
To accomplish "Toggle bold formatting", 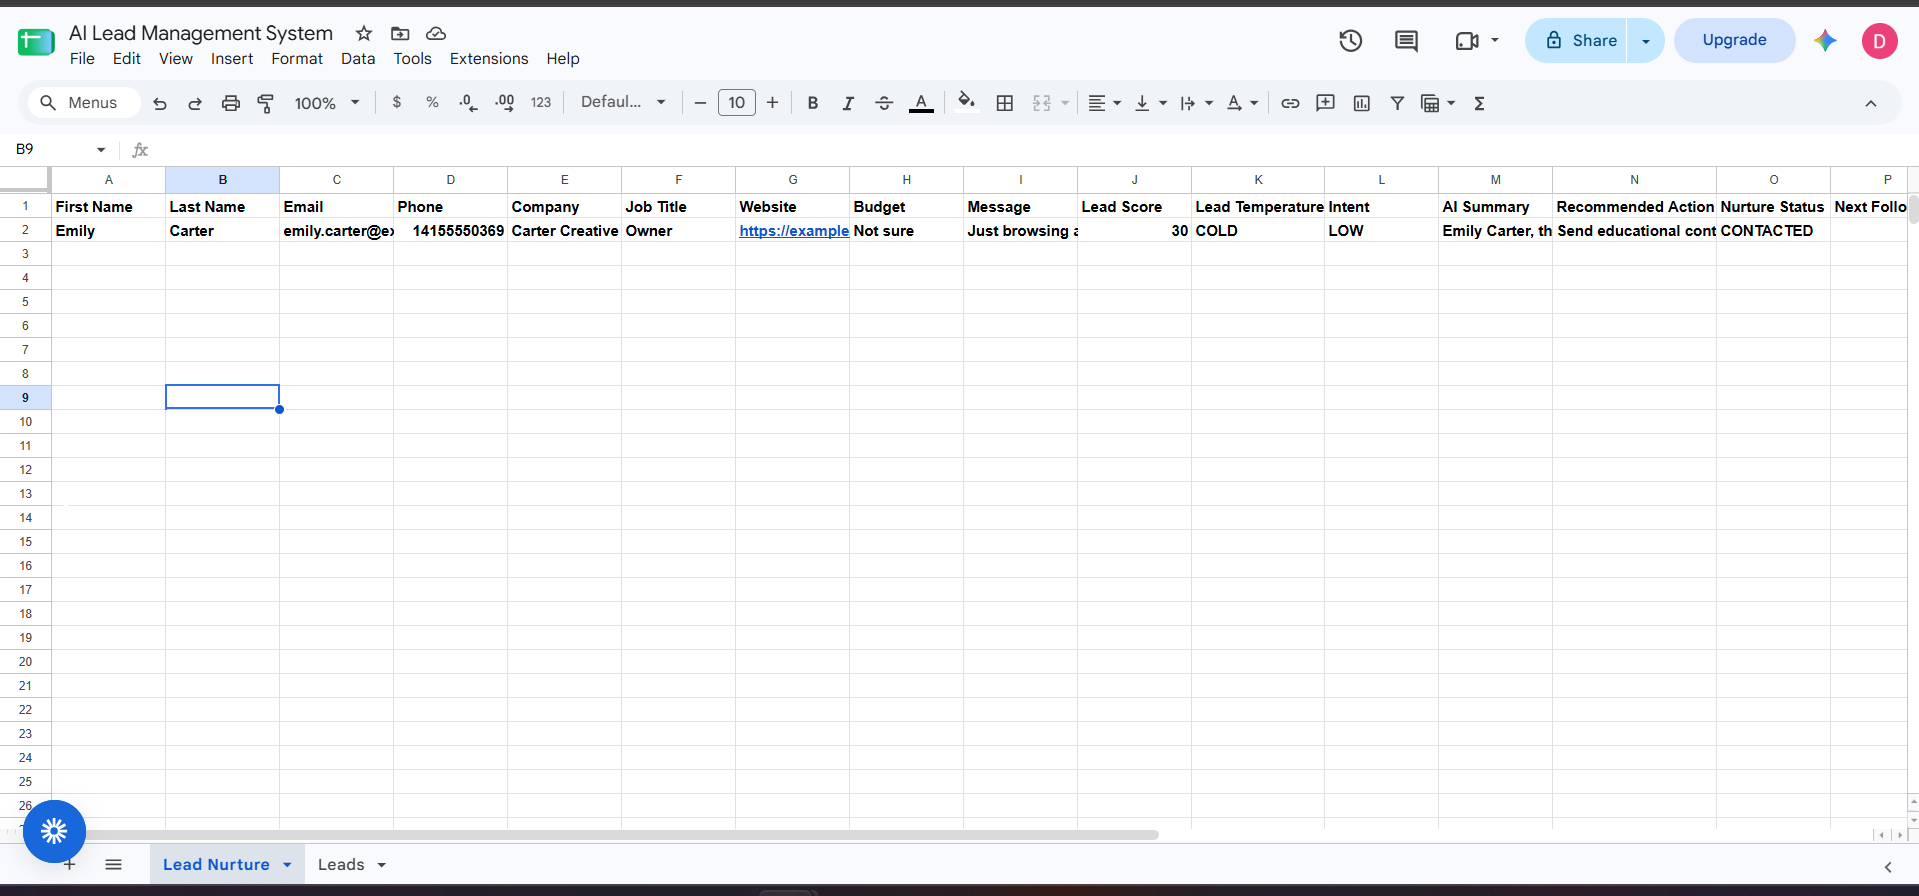I will click(813, 103).
